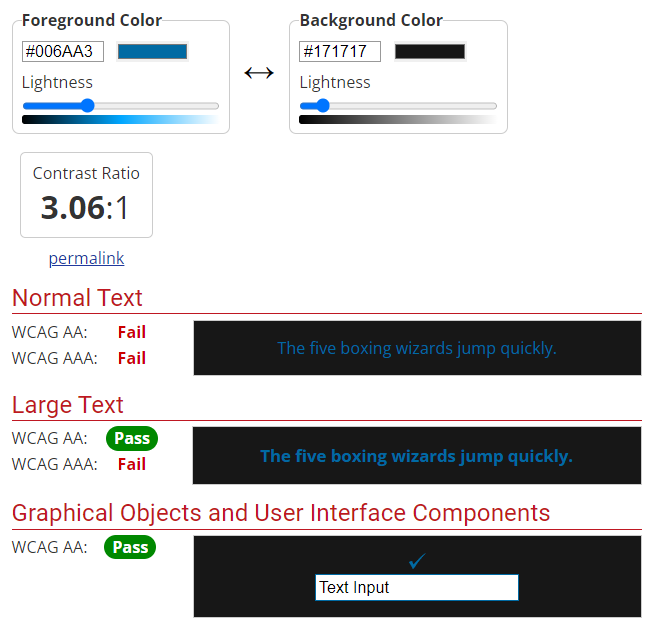Click the foreground Lightness label
Screen dimensions: 652x629
(x=57, y=82)
